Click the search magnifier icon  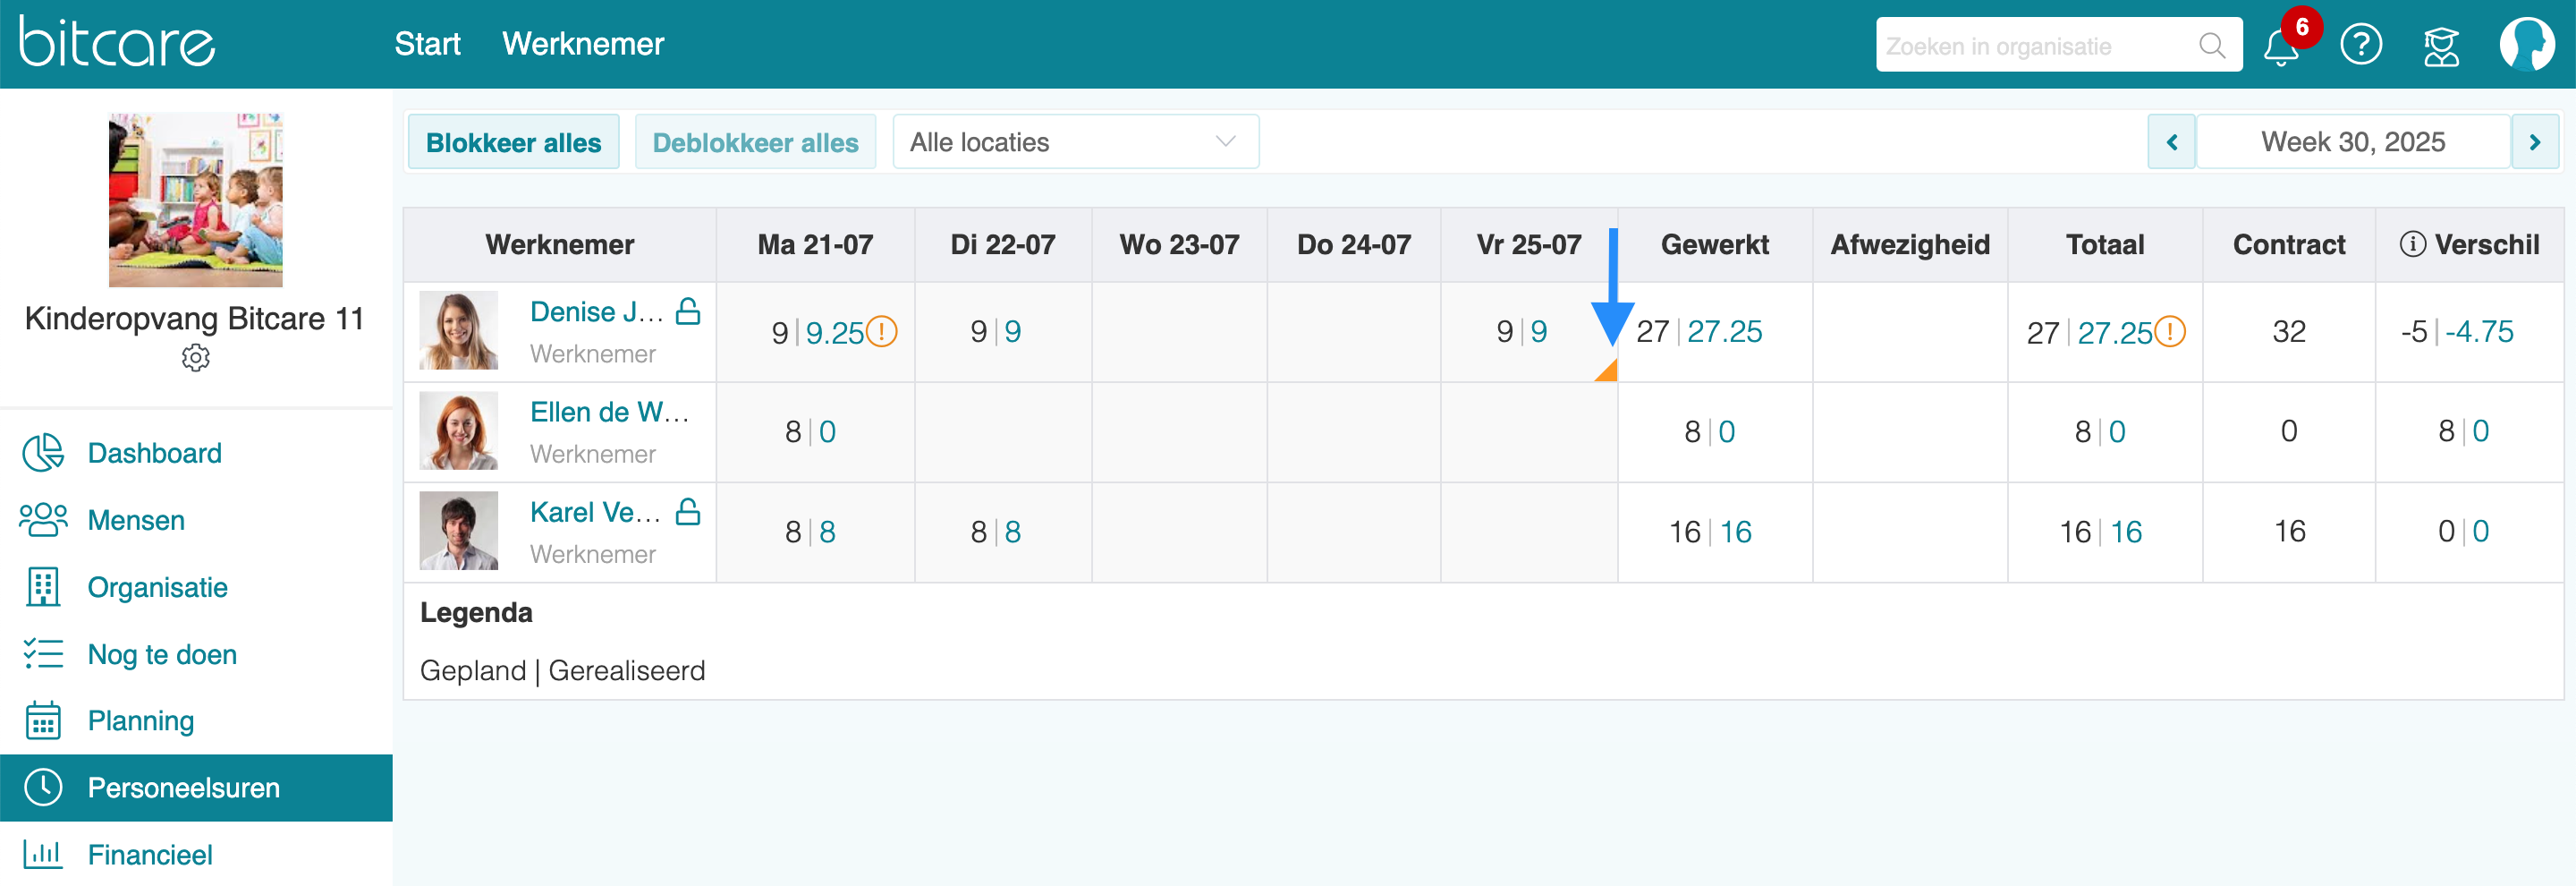(x=2212, y=46)
